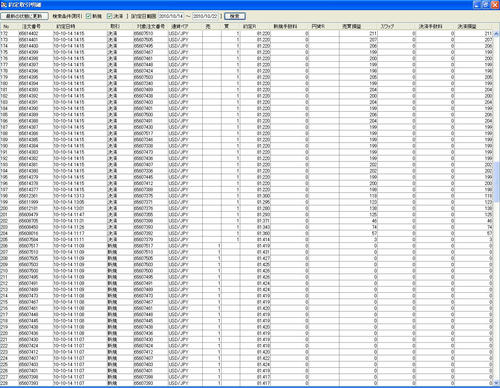Select row No. 198 dated 10-10-14 13:13
This screenshot has height=388, width=500.
[247, 196]
